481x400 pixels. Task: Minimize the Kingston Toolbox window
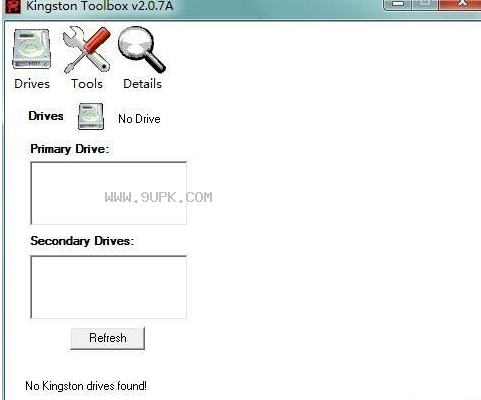point(398,4)
